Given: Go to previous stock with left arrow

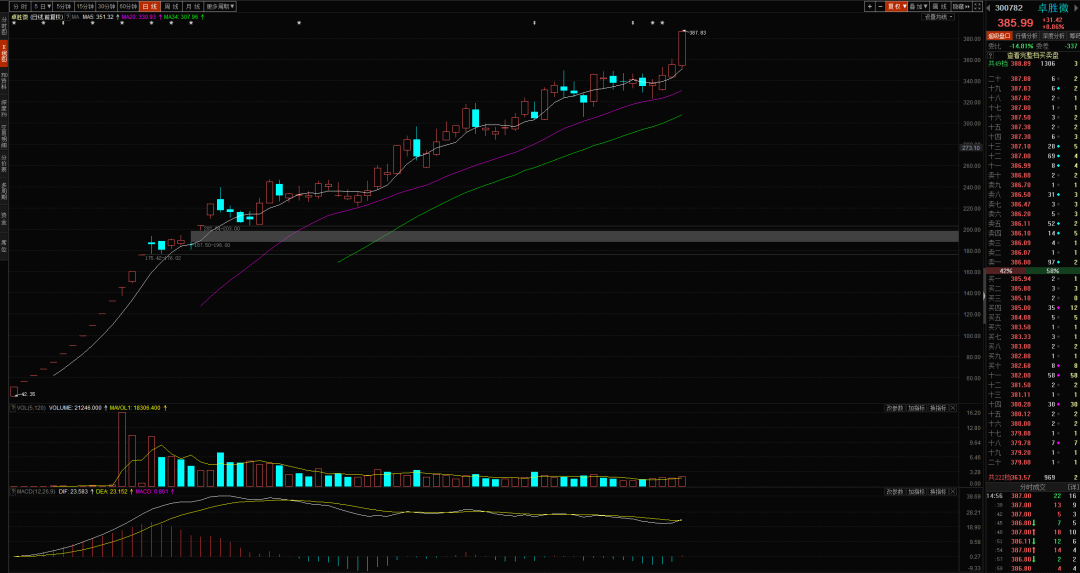Looking at the screenshot, I should (988, 8).
